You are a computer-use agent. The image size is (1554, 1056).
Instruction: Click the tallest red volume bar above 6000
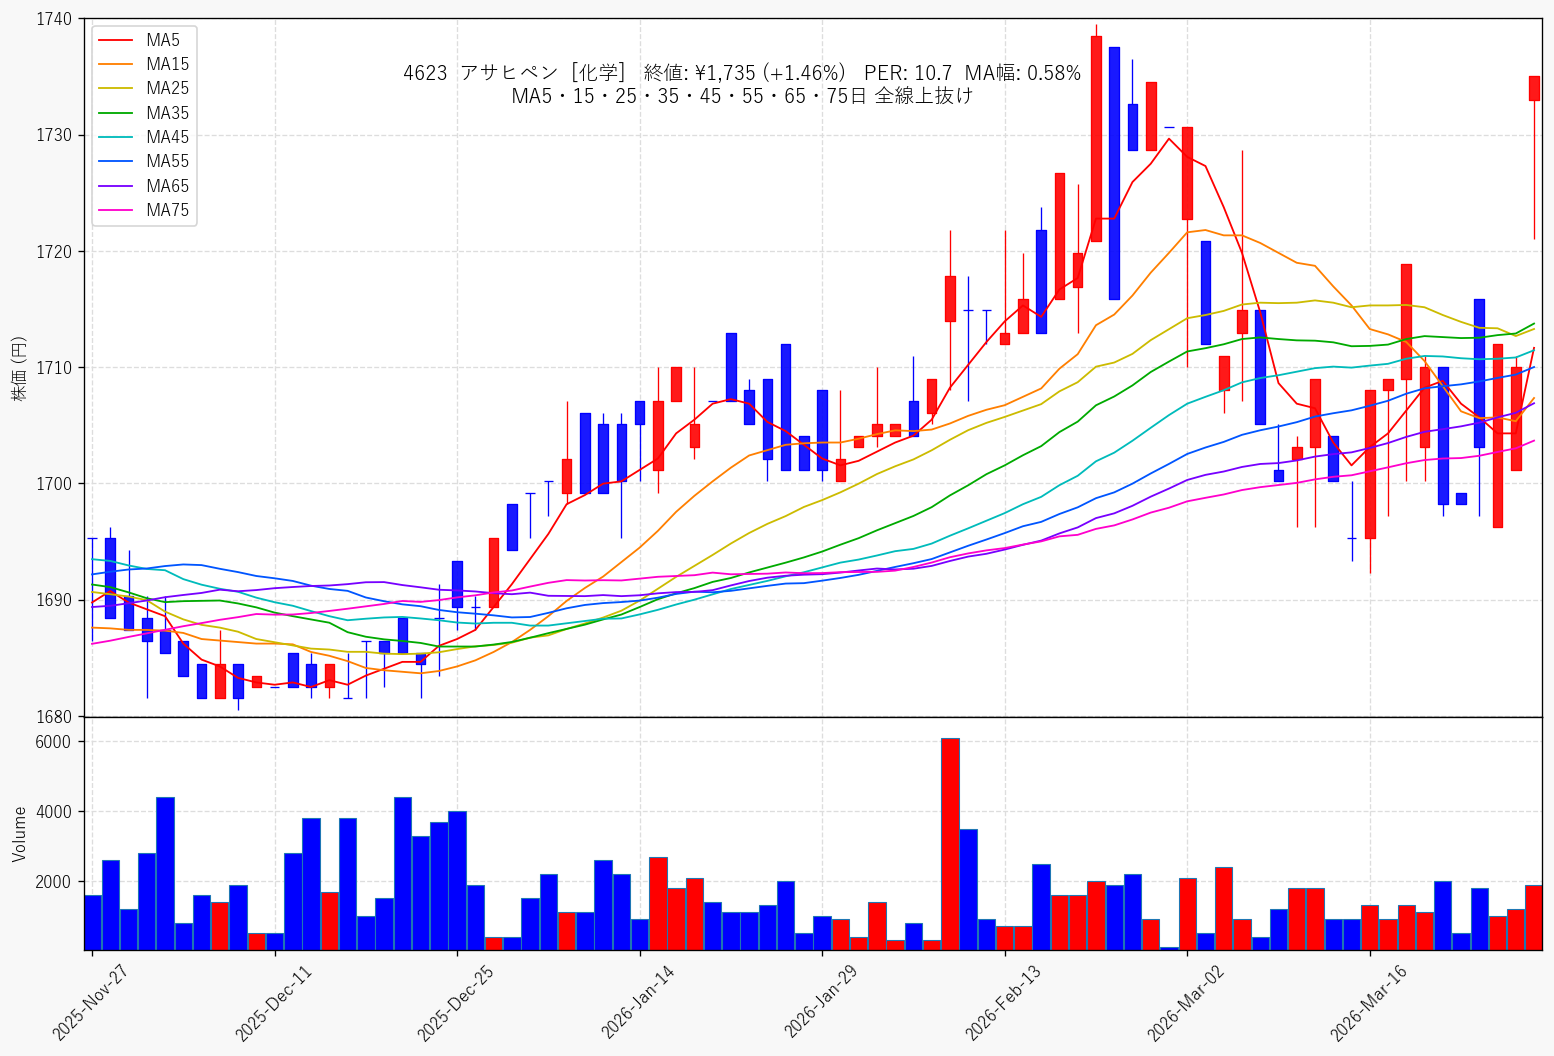tap(950, 844)
